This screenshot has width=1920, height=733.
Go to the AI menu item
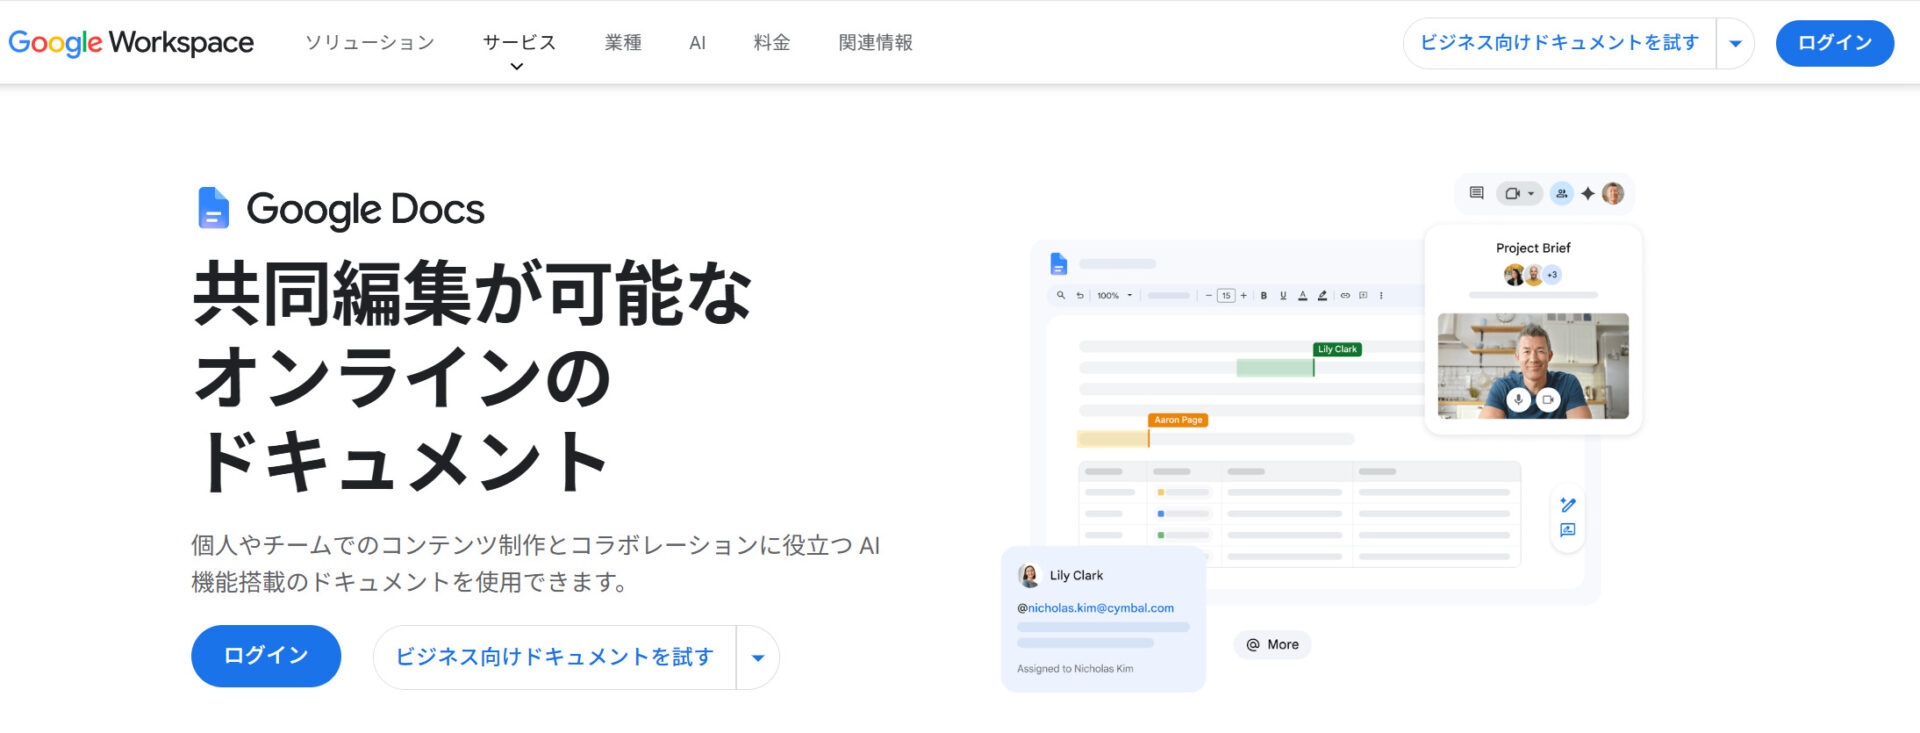[698, 42]
